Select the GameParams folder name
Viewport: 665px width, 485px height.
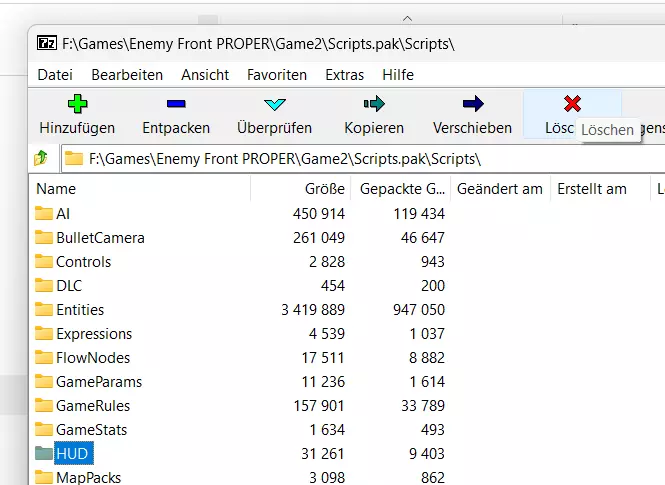tap(99, 382)
